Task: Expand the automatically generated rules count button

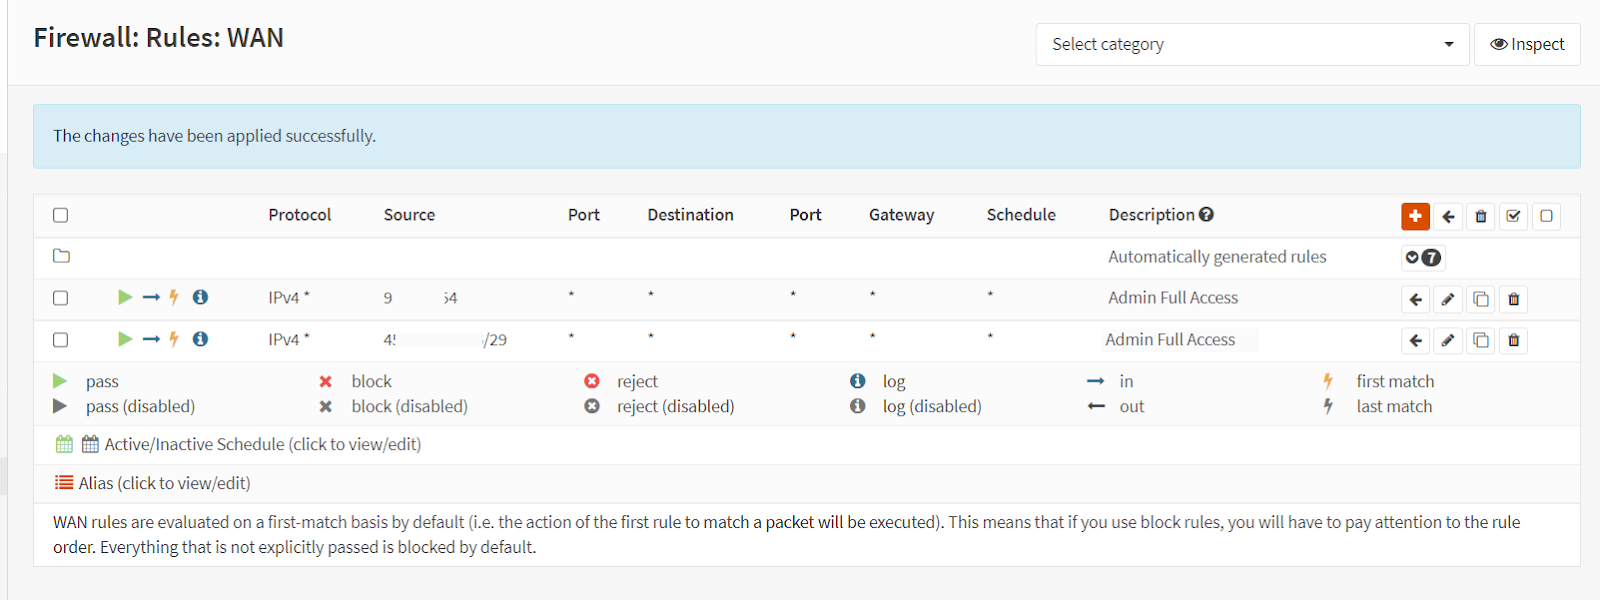Action: point(1423,257)
